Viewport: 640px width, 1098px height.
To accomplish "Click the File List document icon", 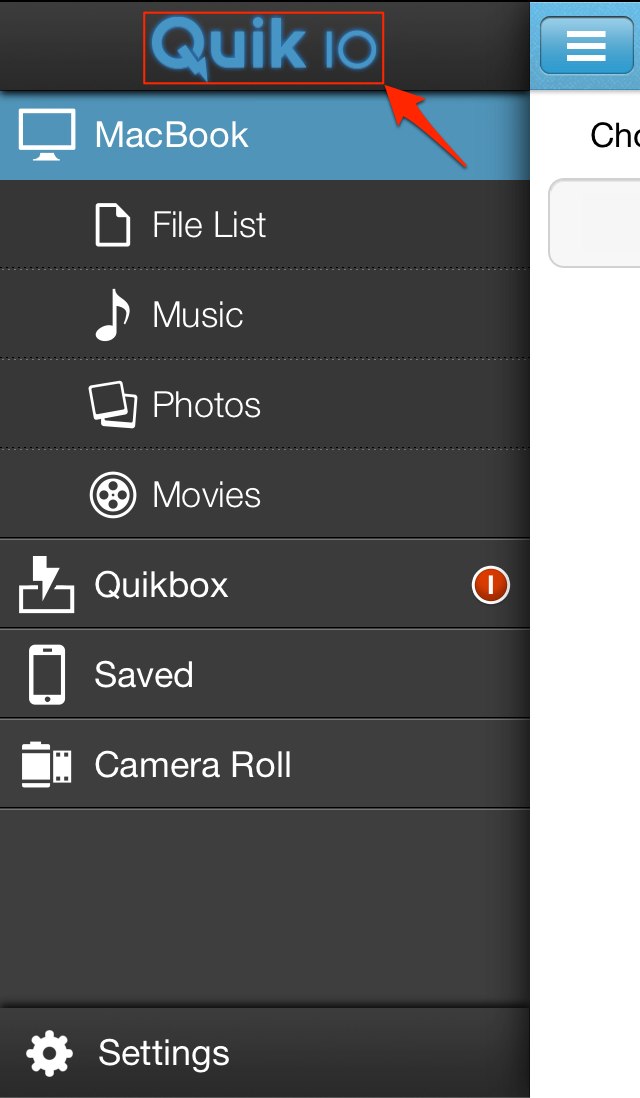I will 112,225.
